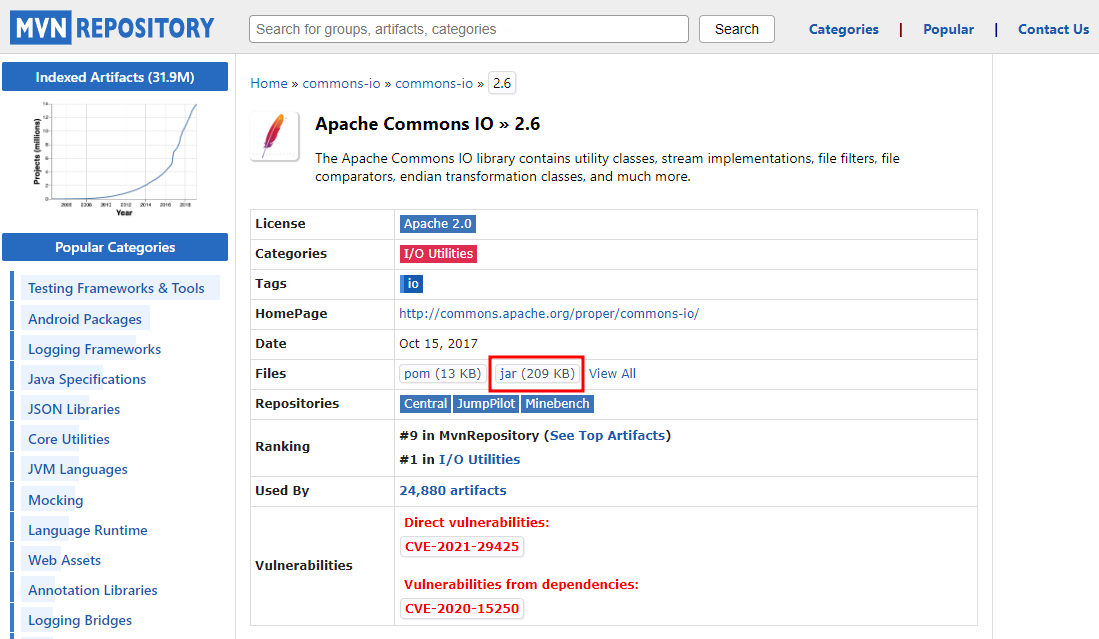The image size is (1099, 639).
Task: Open Contact Us page
Action: [1053, 29]
